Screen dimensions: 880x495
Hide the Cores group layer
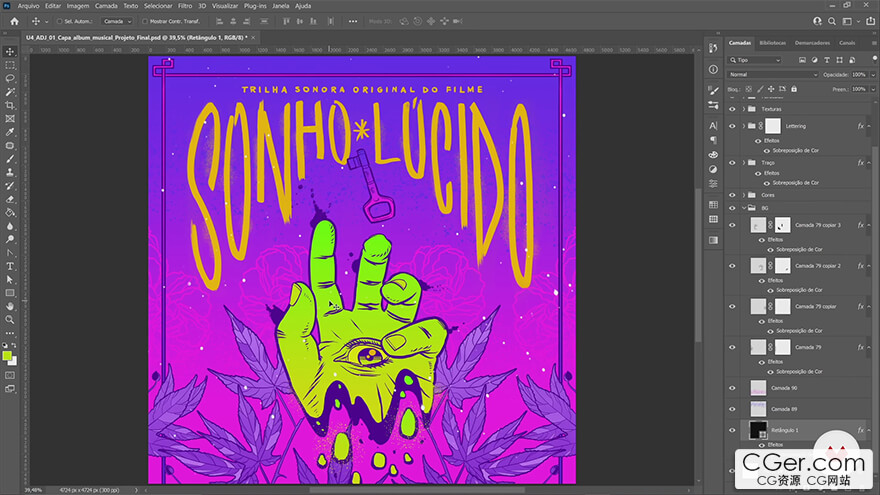click(x=732, y=195)
